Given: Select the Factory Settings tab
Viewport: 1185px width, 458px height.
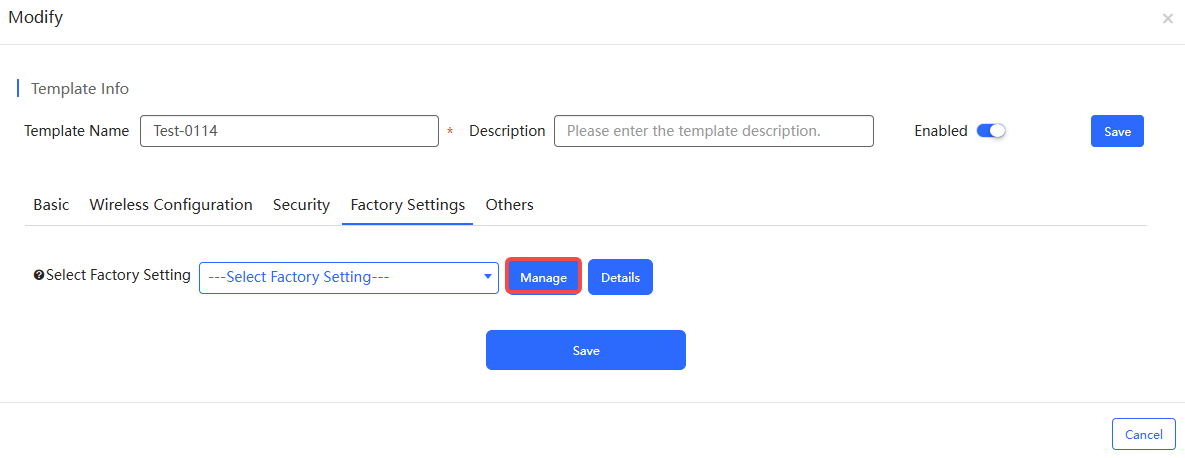Looking at the screenshot, I should pyautogui.click(x=407, y=205).
